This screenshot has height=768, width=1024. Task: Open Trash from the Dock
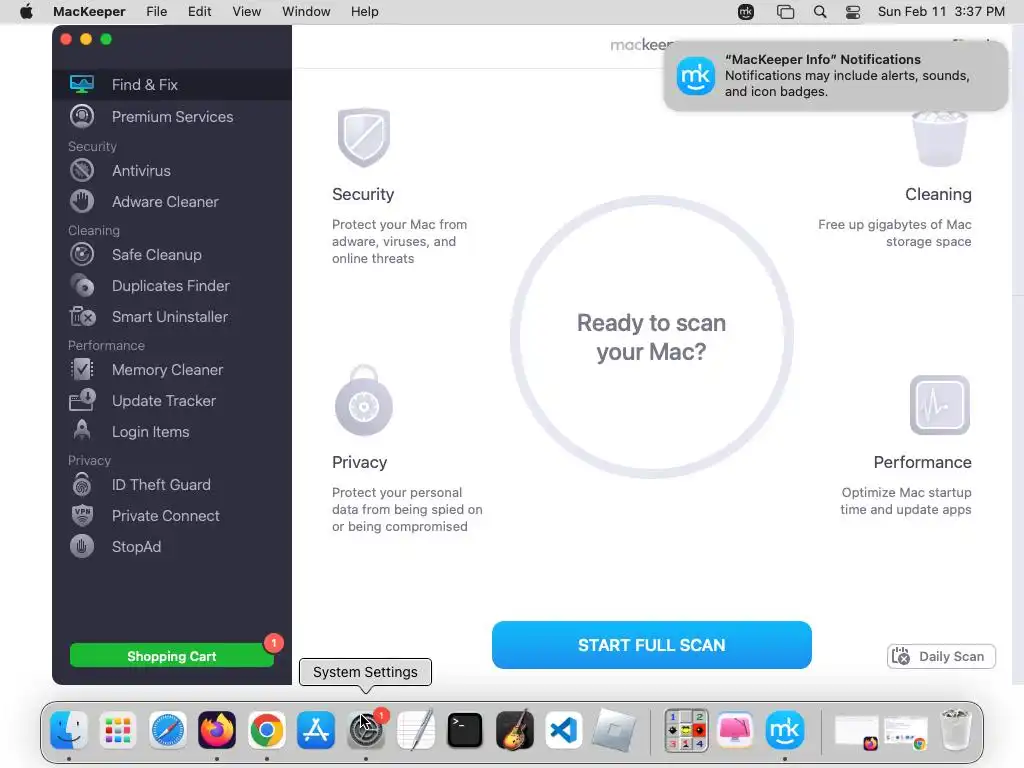[x=955, y=729]
